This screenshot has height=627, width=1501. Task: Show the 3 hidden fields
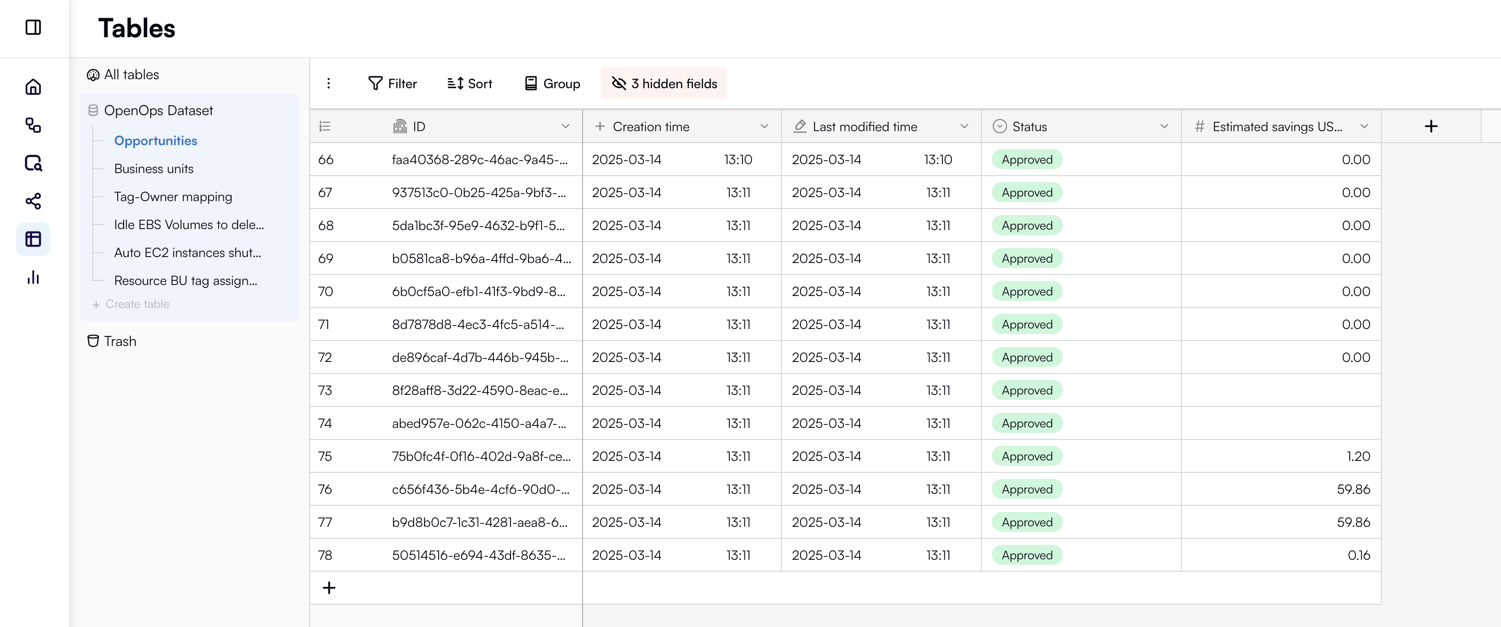[x=664, y=84]
